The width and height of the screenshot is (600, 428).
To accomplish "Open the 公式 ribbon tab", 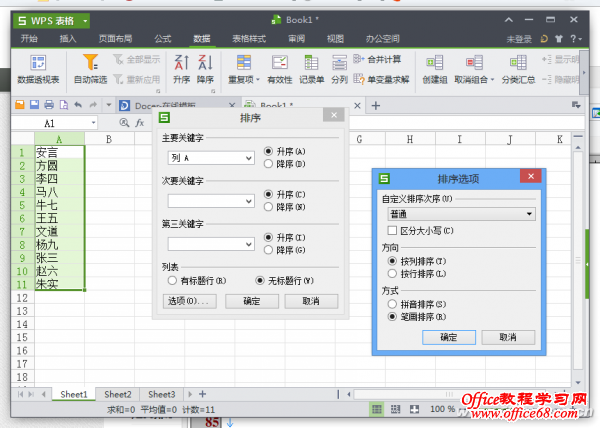I will pos(163,39).
